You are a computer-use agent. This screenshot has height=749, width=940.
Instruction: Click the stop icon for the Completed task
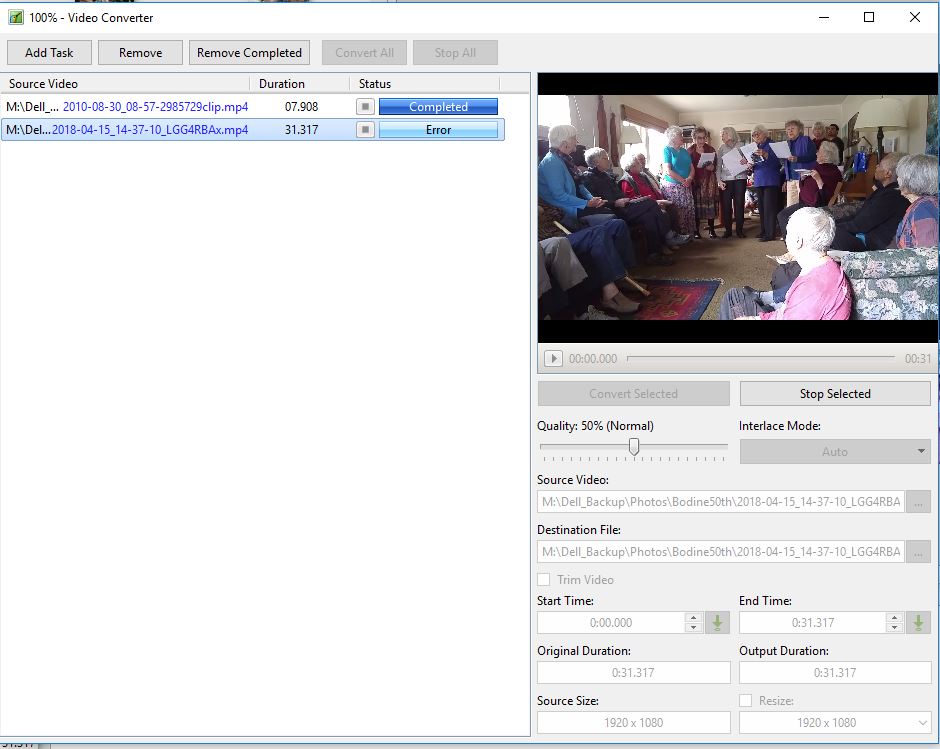366,107
